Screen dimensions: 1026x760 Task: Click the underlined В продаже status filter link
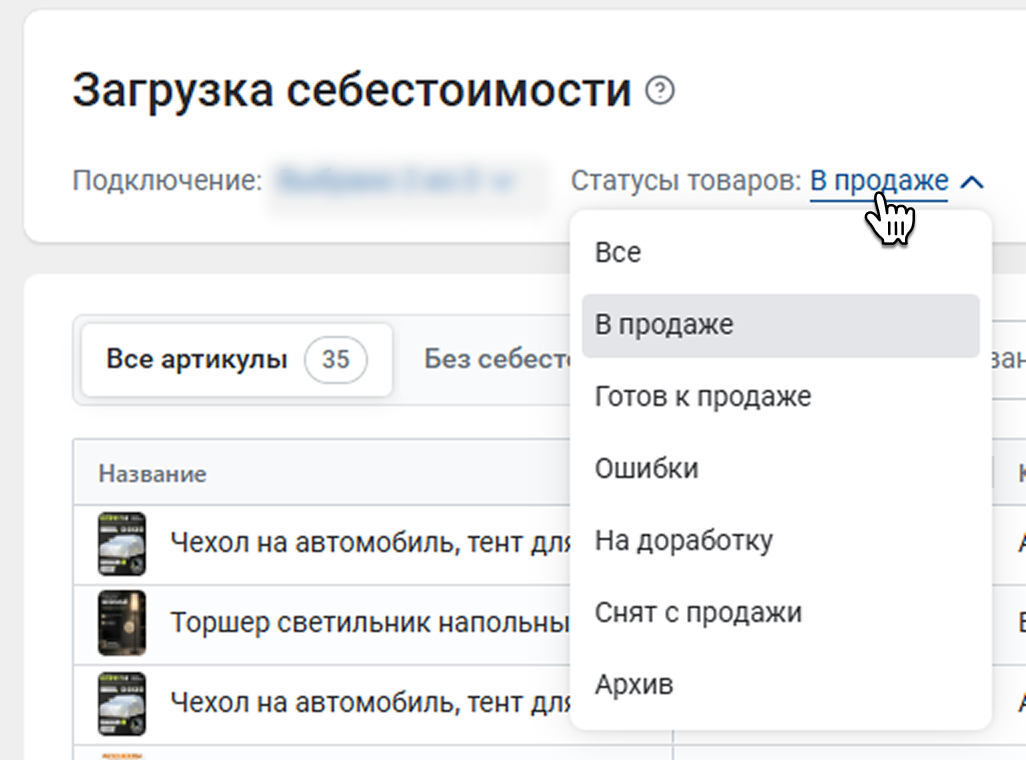click(x=878, y=182)
